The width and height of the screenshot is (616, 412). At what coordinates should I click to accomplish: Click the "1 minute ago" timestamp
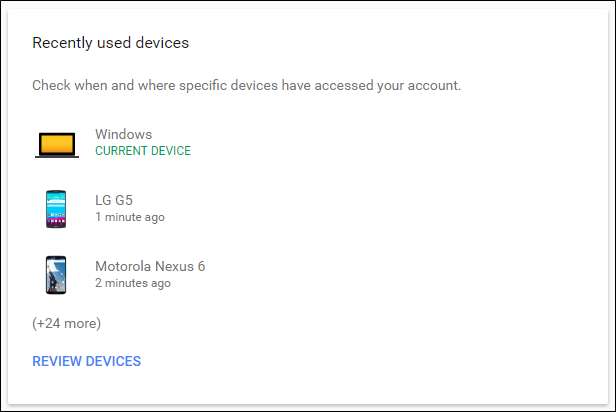coord(130,217)
